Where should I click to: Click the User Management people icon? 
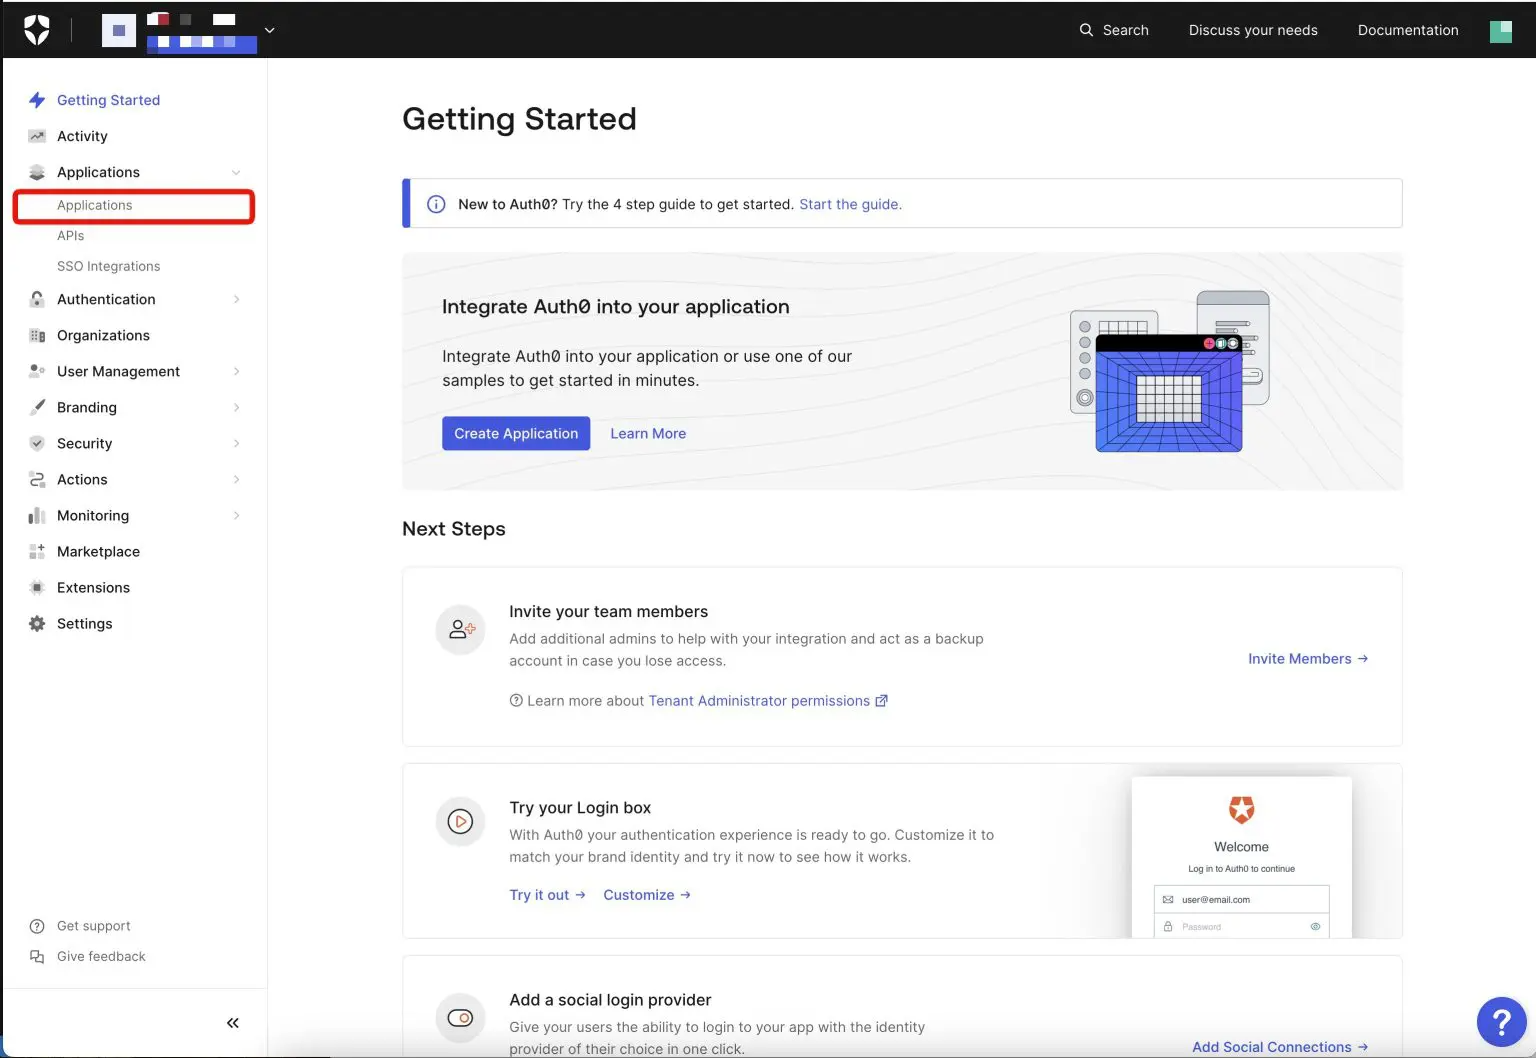coord(37,371)
